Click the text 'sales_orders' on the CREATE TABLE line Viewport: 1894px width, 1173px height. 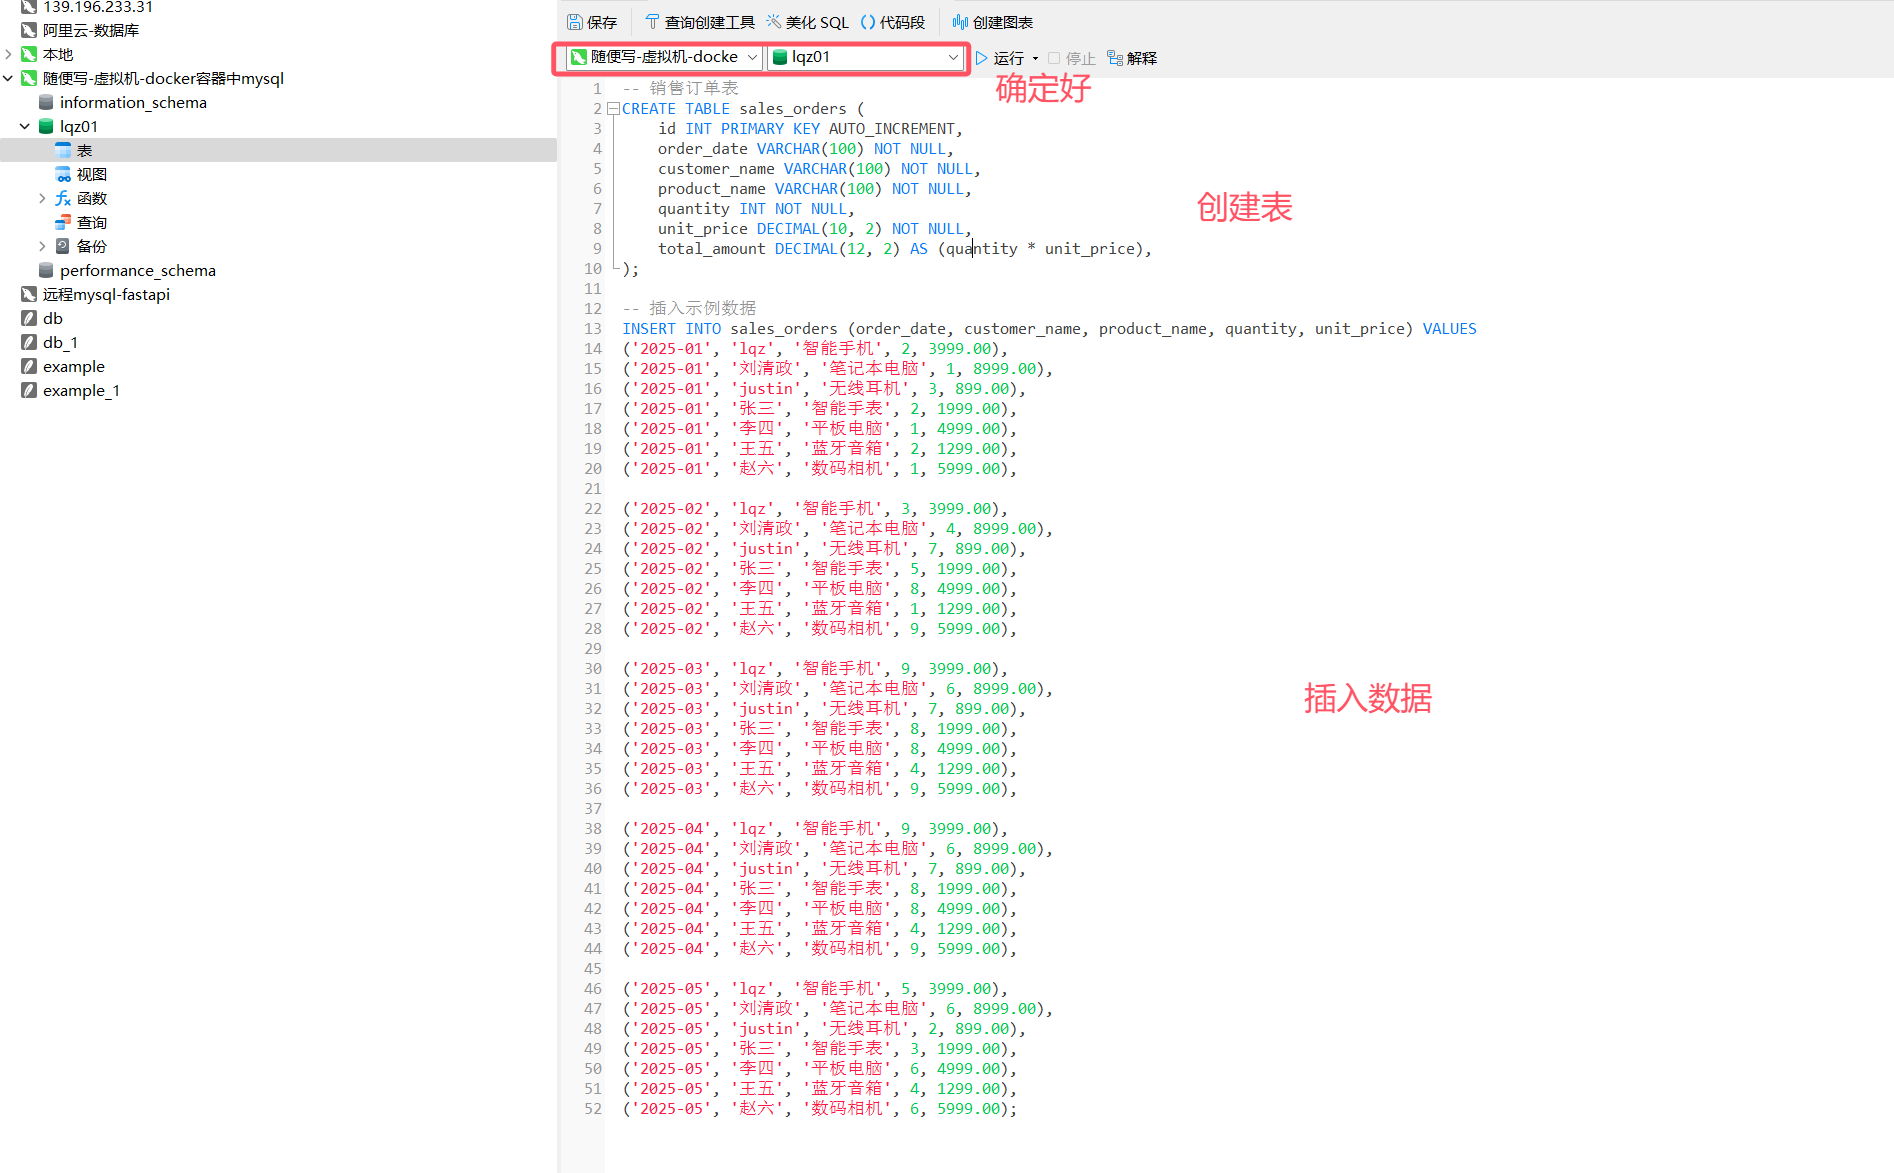click(x=793, y=108)
